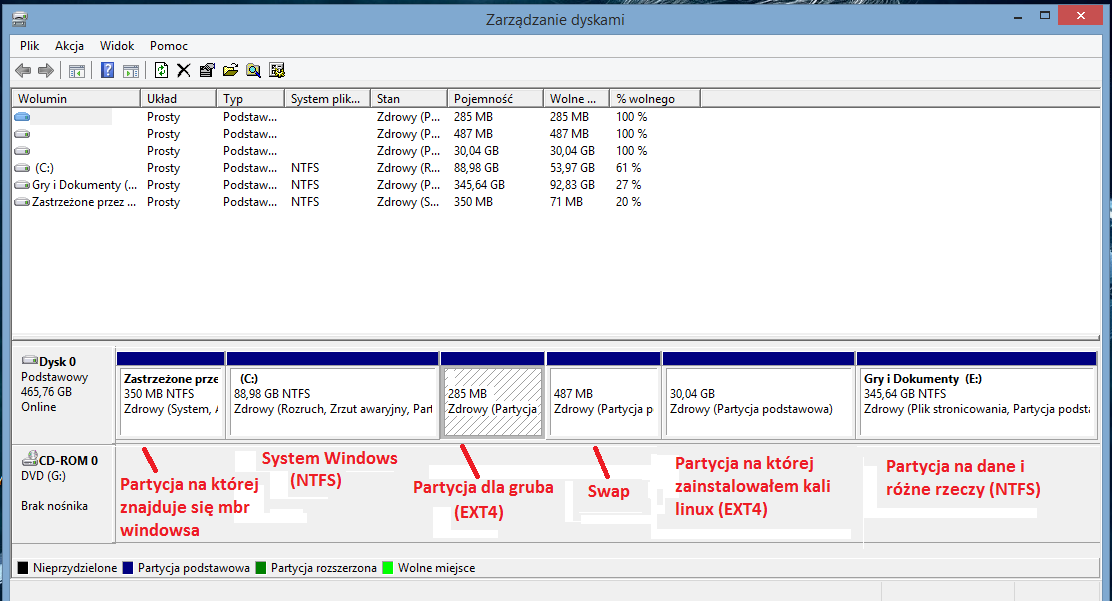Screen dimensions: 1112x601
Task: Click the Back arrow toolbar icon
Action: click(23, 70)
